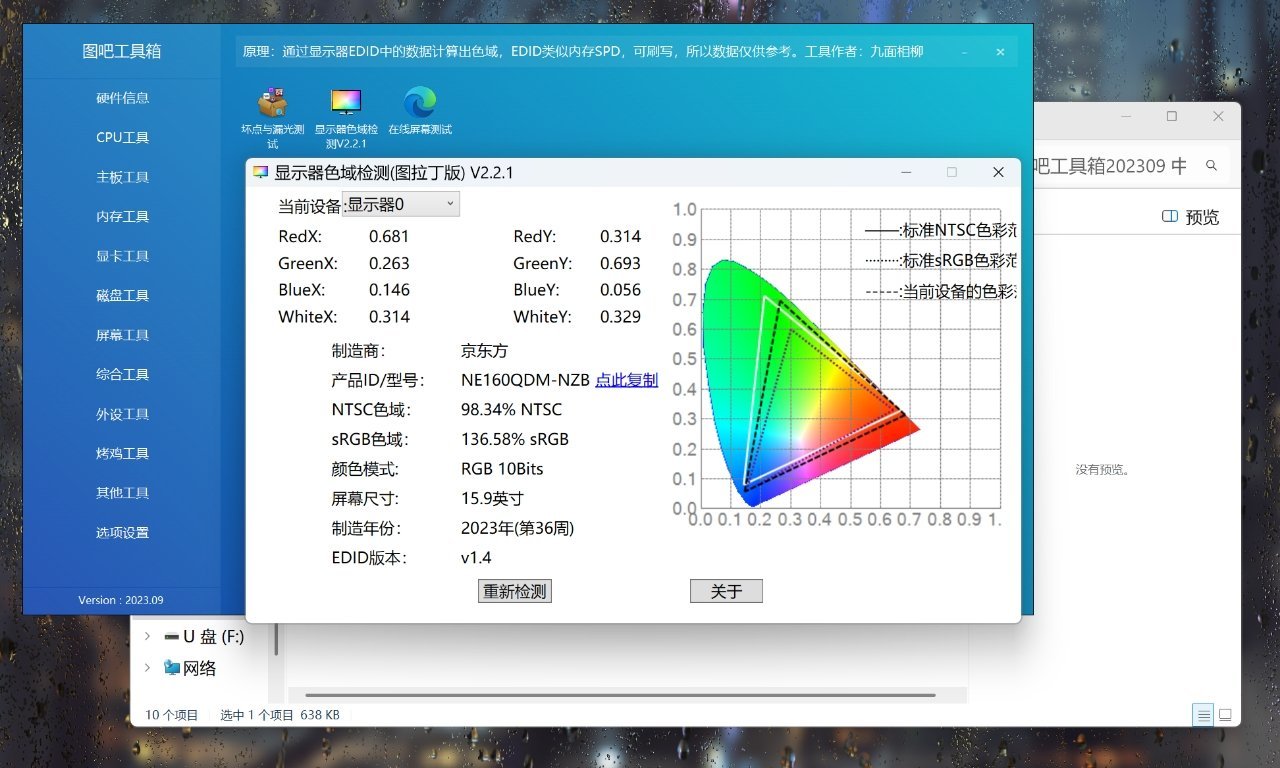
Task: Click the CIE chromaticity gamut diagram
Action: click(840, 365)
